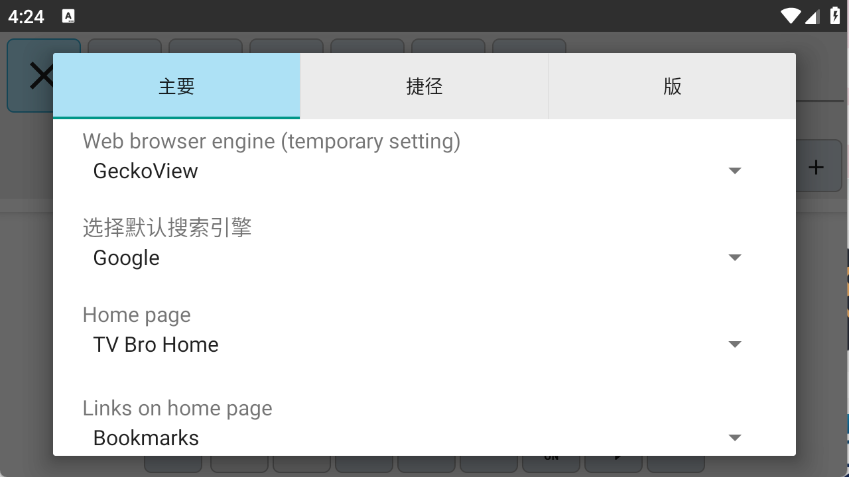Open the 捷径 tab
This screenshot has height=477, width=849.
pos(424,86)
